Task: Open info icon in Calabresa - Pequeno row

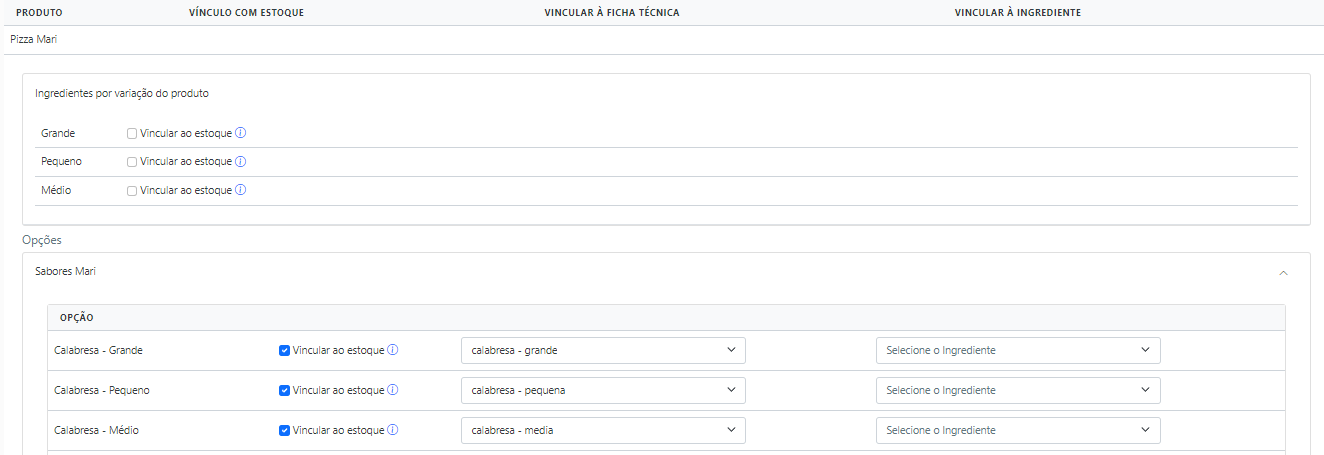Action: pyautogui.click(x=393, y=390)
